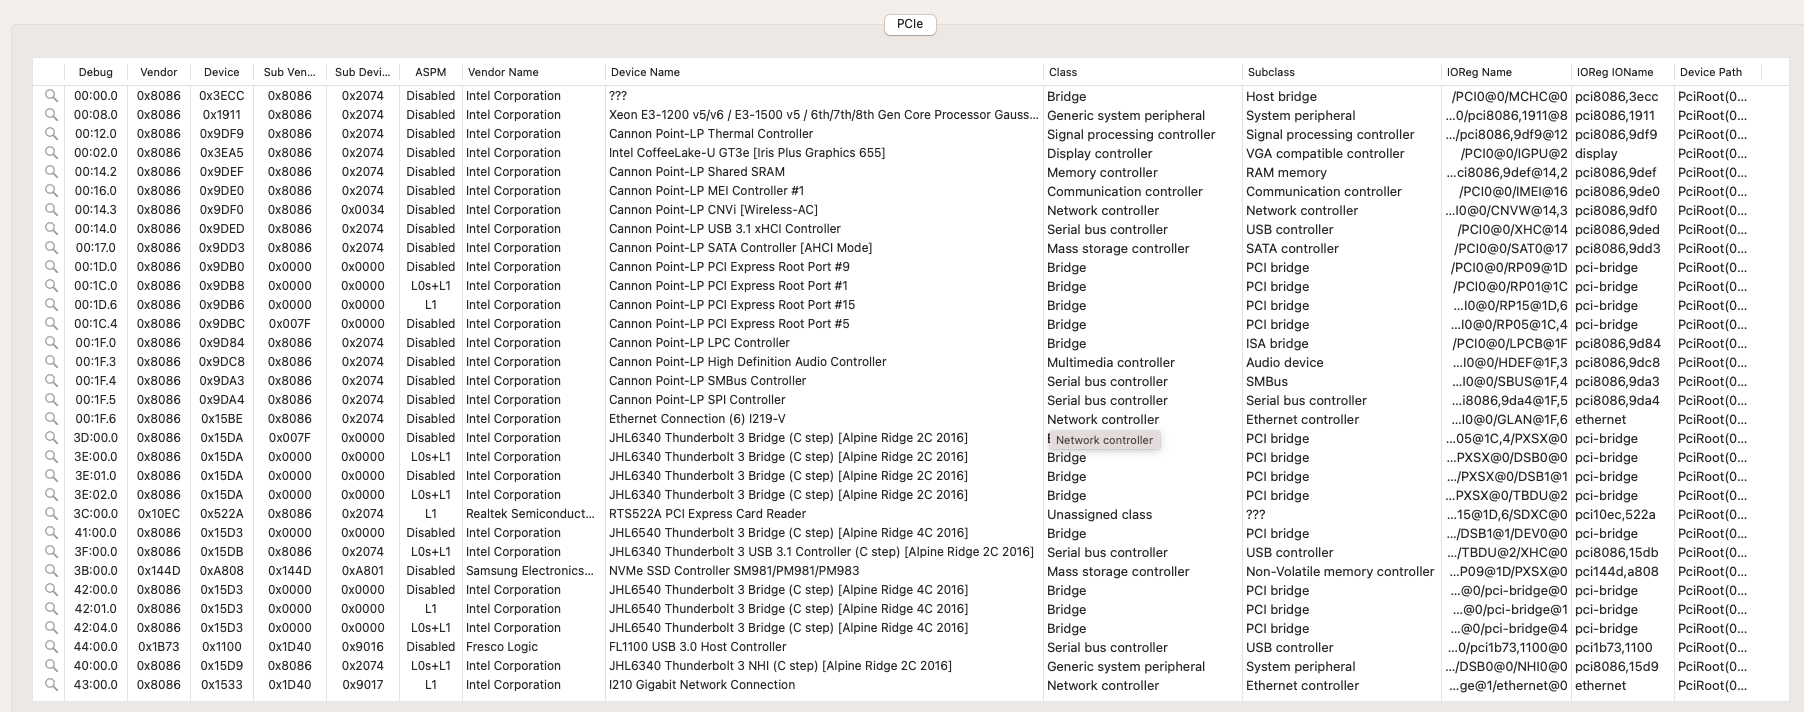Select the Cannon Point-LP SATA Controller row
Viewport: 1804px width, 712px height.
tap(910, 248)
